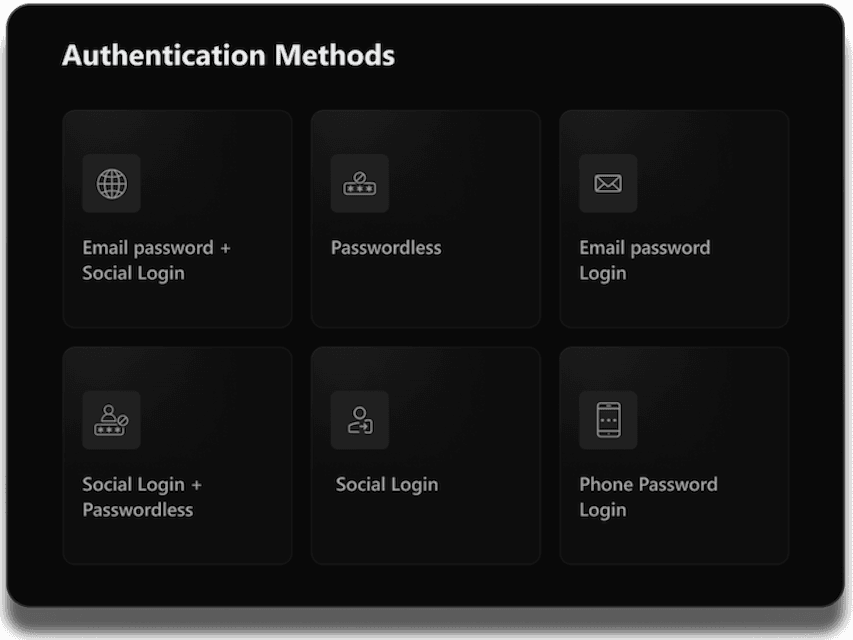Click the smartphone icon for Phone Password Login

pyautogui.click(x=607, y=420)
